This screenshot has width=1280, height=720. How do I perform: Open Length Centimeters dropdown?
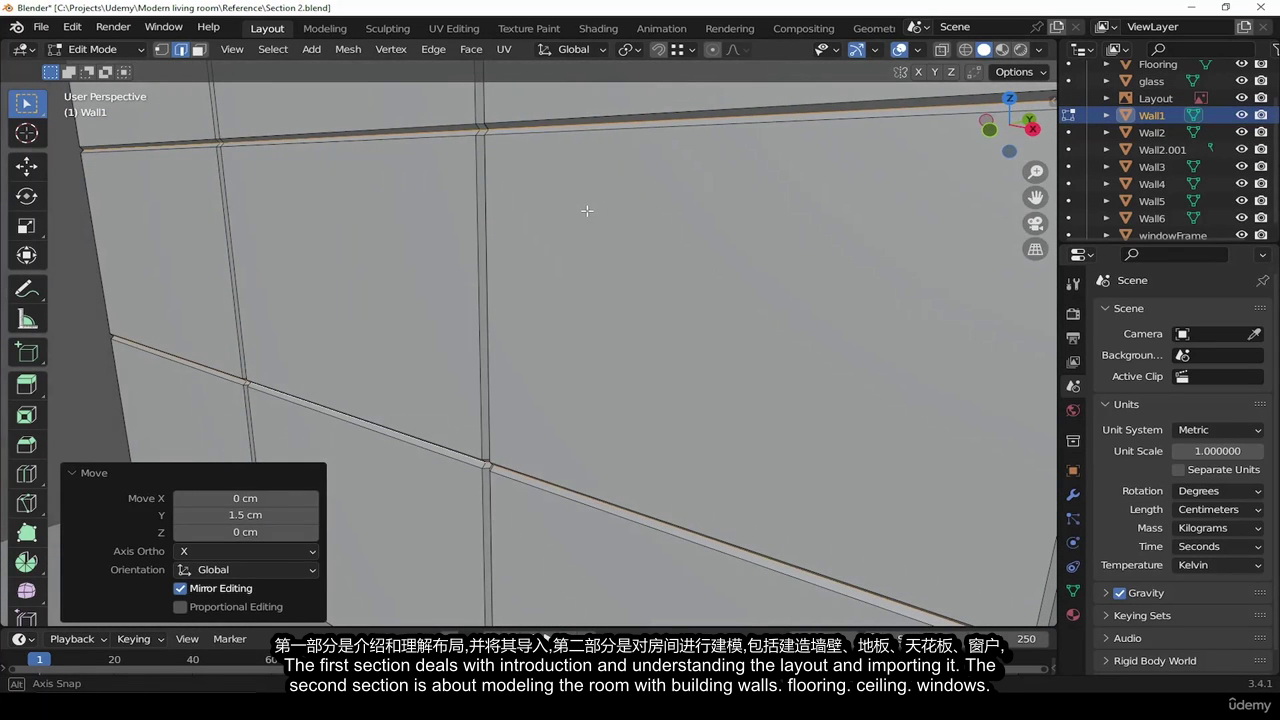click(x=1219, y=509)
